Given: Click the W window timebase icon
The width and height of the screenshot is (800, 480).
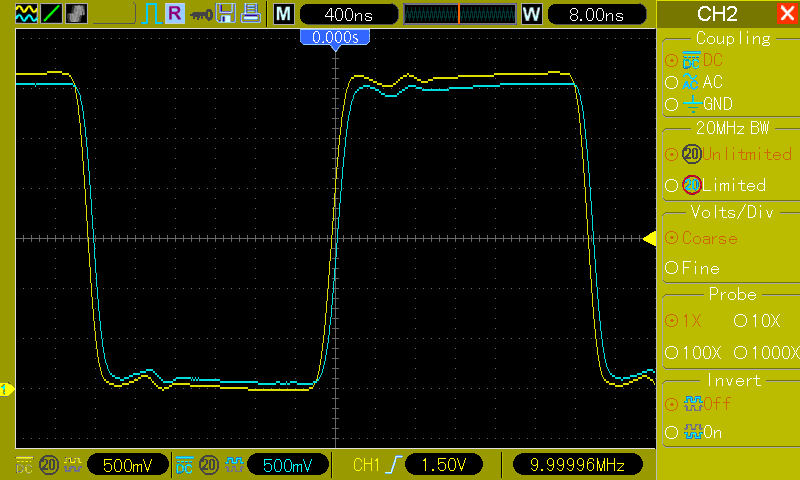Looking at the screenshot, I should pos(531,14).
